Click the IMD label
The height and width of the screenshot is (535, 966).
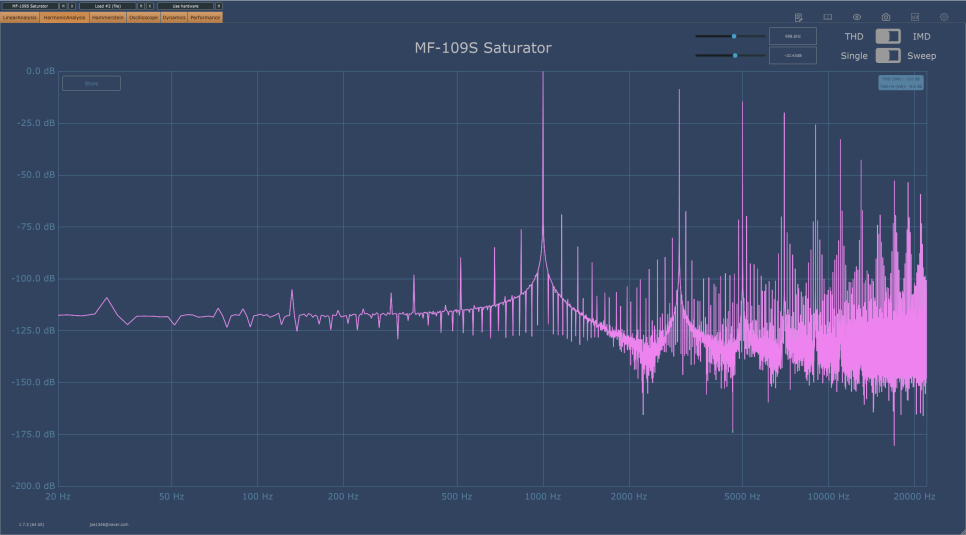921,36
